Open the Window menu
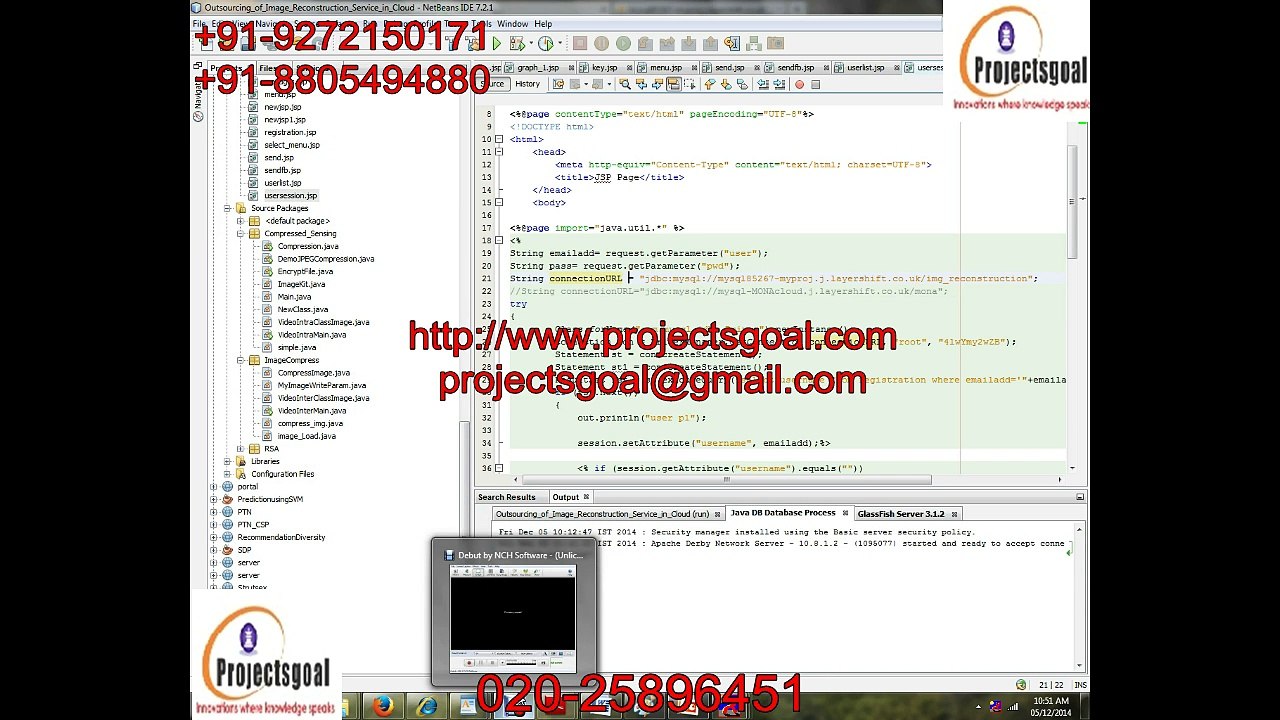 point(512,24)
